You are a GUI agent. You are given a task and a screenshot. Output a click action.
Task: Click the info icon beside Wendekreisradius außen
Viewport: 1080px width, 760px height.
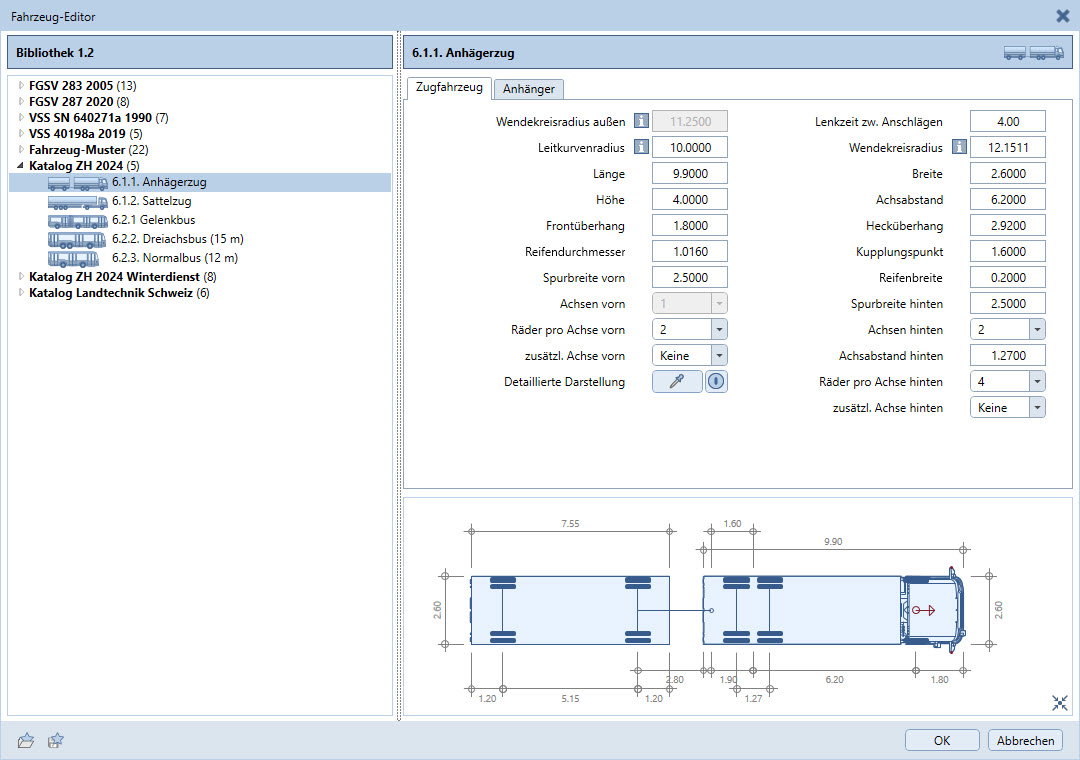pyautogui.click(x=641, y=122)
